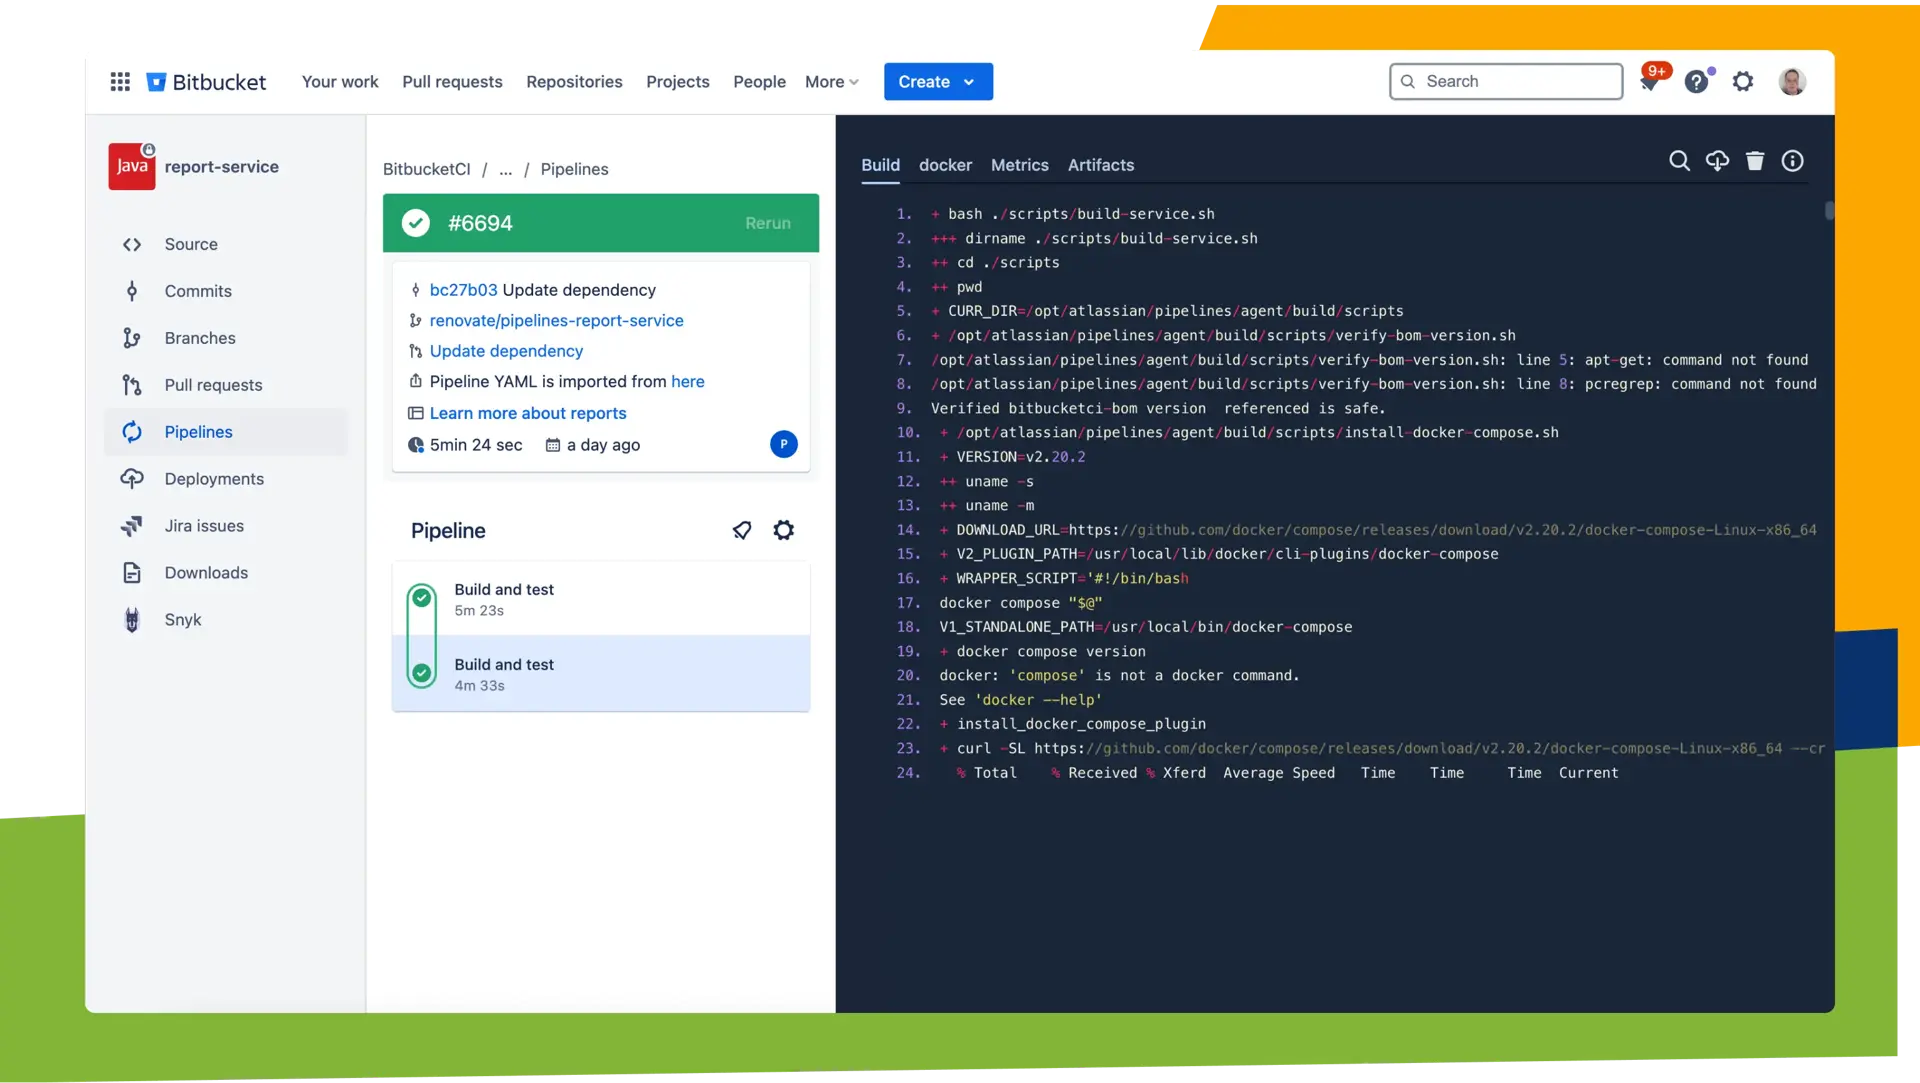1920x1083 pixels.
Task: Open pipeline settings gear icon
Action: pyautogui.click(x=784, y=530)
